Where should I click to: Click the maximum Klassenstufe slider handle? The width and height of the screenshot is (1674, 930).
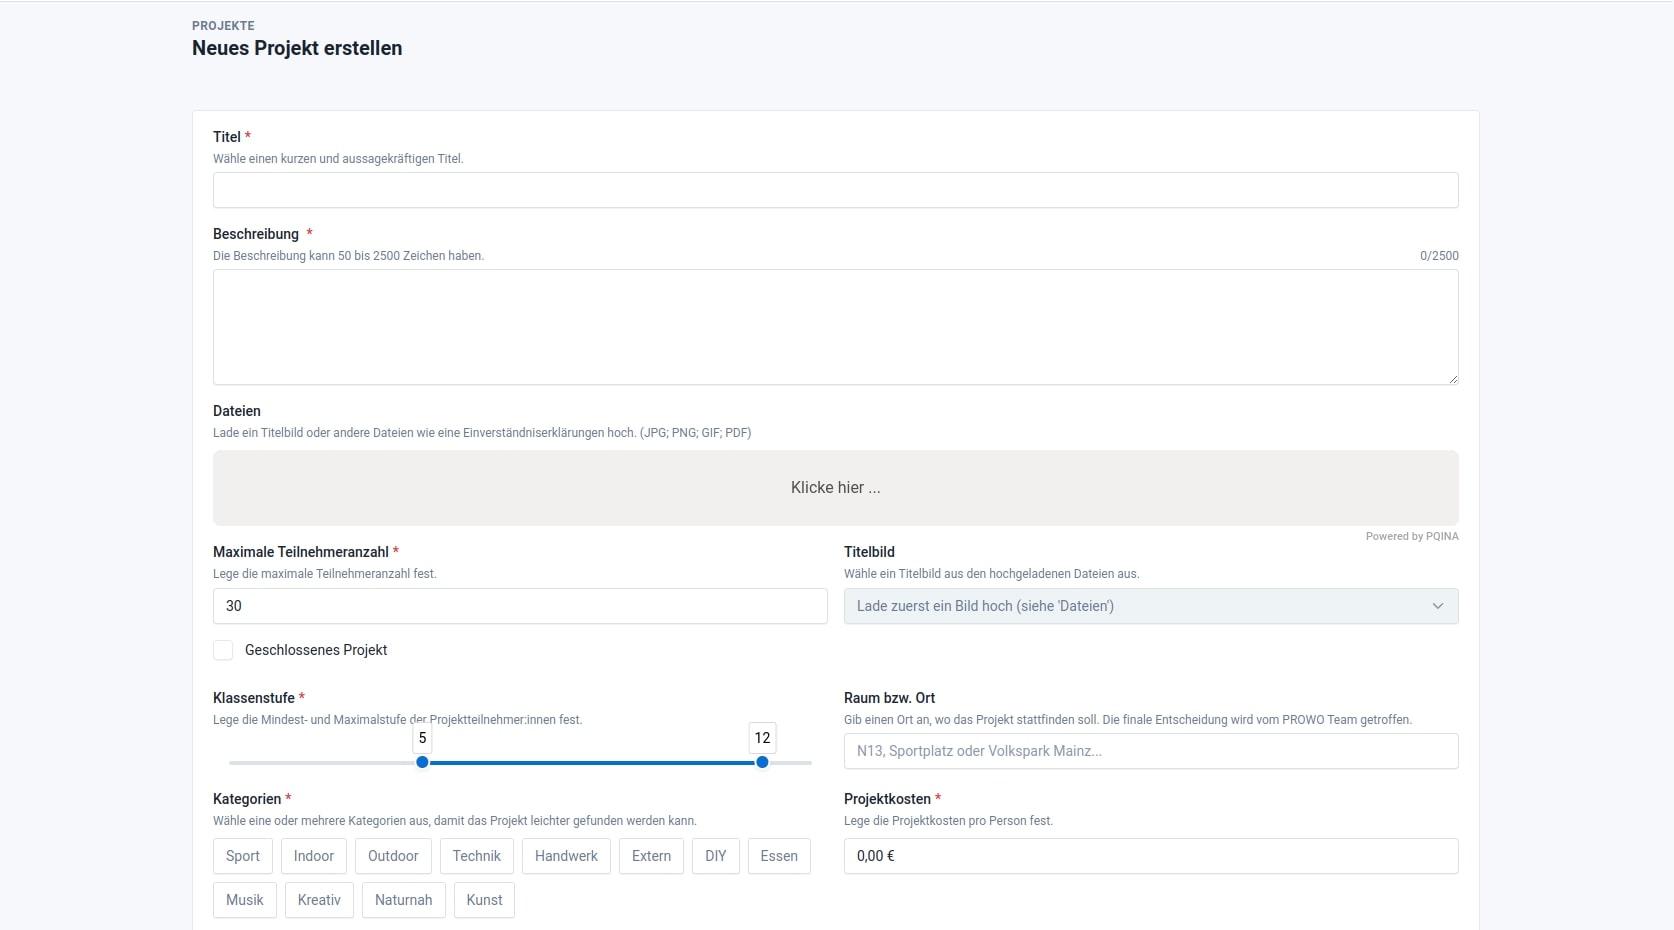762,762
